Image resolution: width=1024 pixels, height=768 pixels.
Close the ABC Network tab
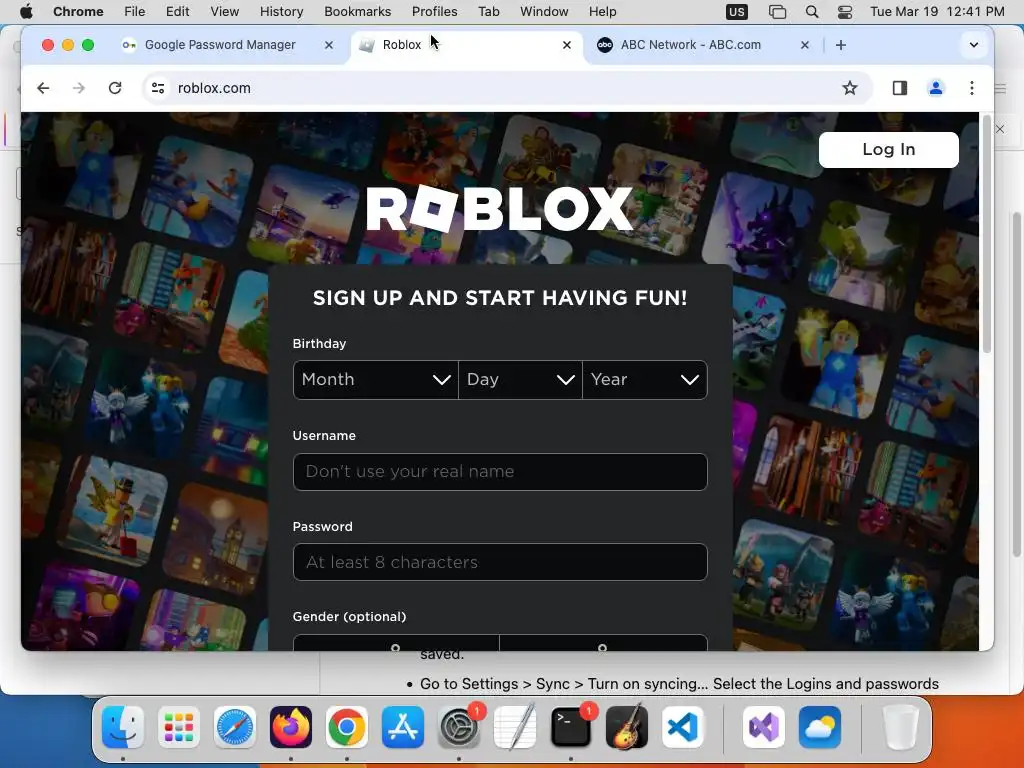[x=805, y=45]
